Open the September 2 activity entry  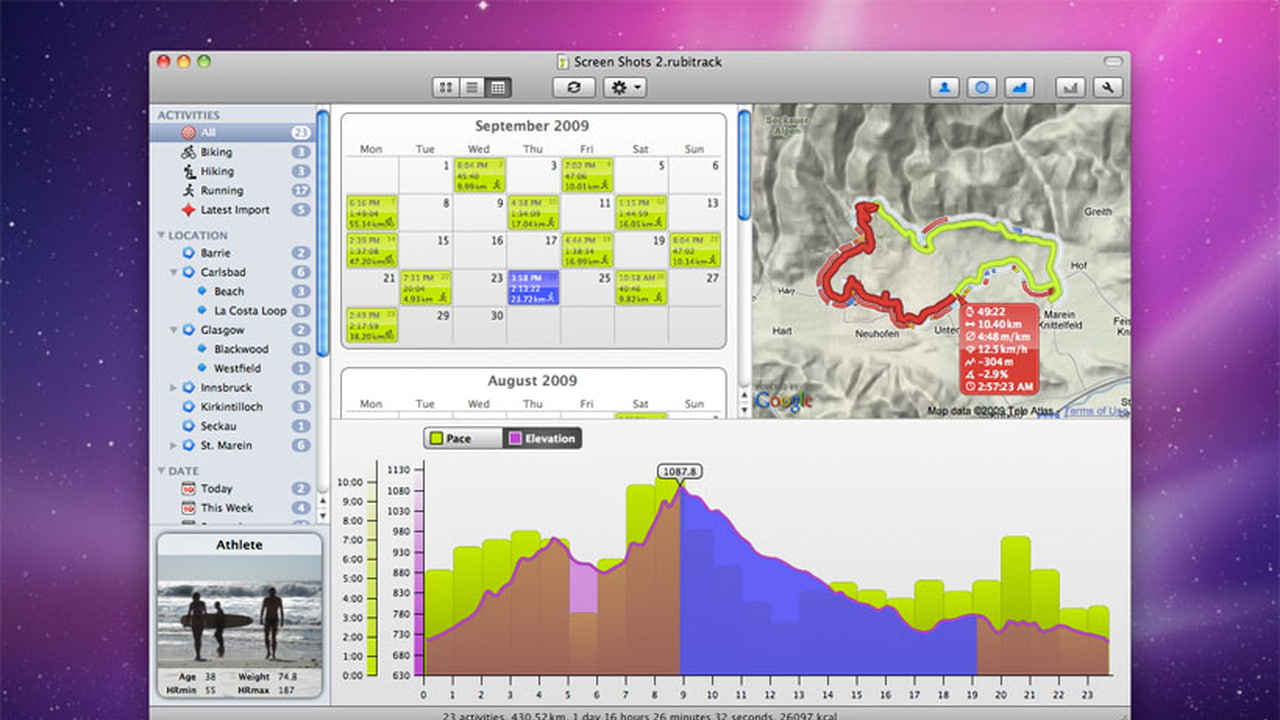pyautogui.click(x=479, y=175)
